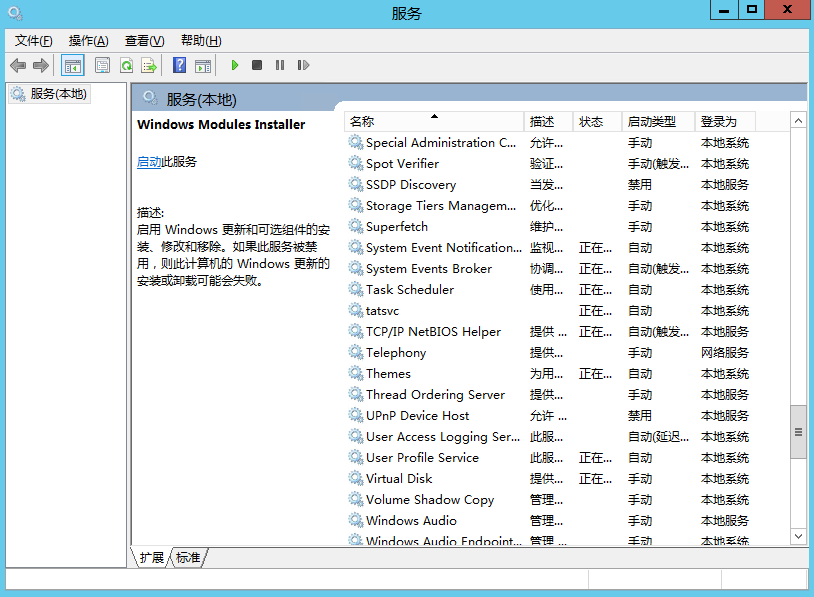Click the gear icon beside Windows Audio
The height and width of the screenshot is (597, 814).
pos(356,520)
